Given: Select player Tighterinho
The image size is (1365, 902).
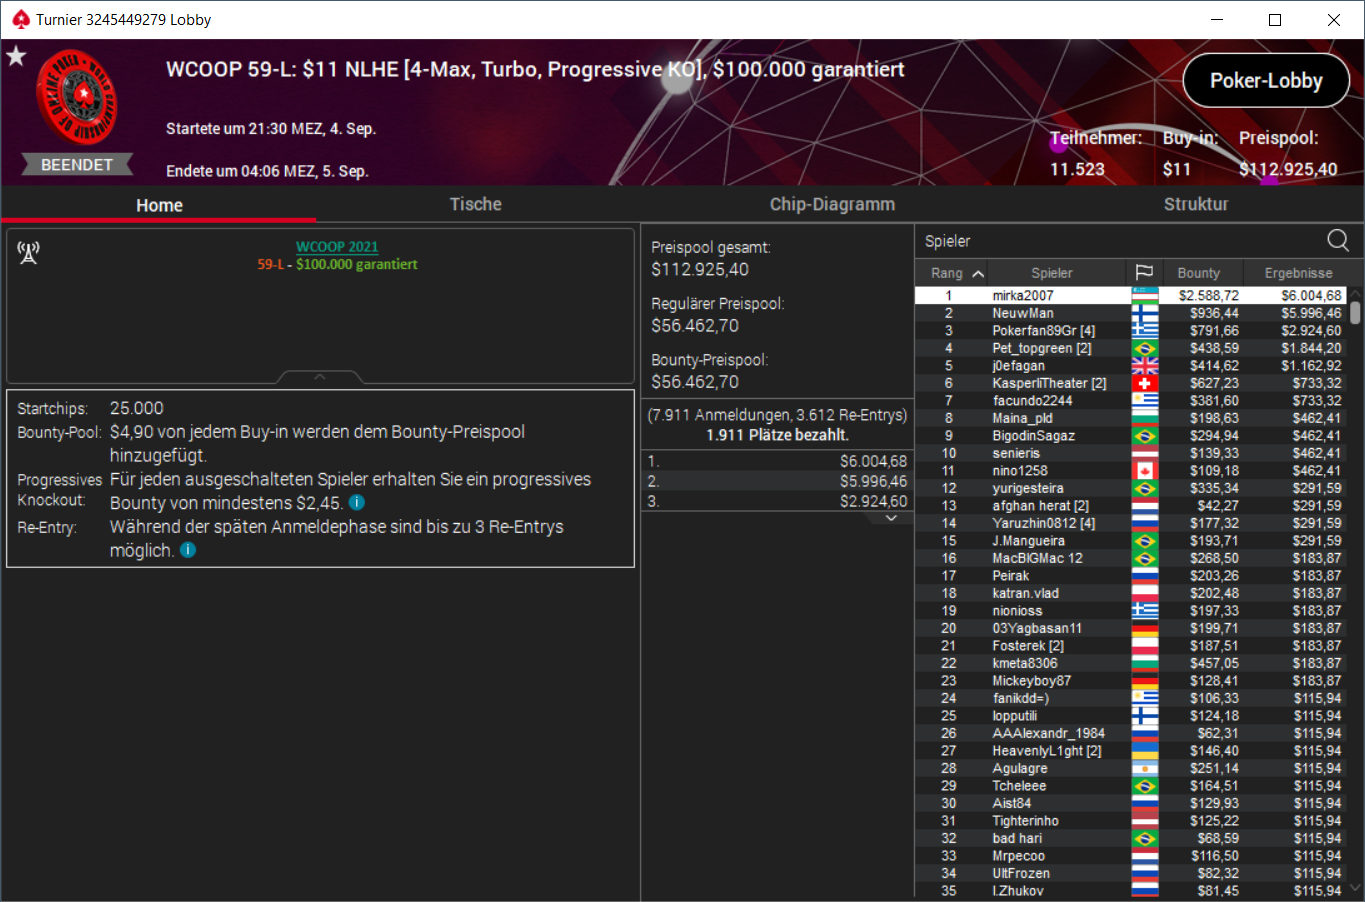Looking at the screenshot, I should pos(1131,821).
